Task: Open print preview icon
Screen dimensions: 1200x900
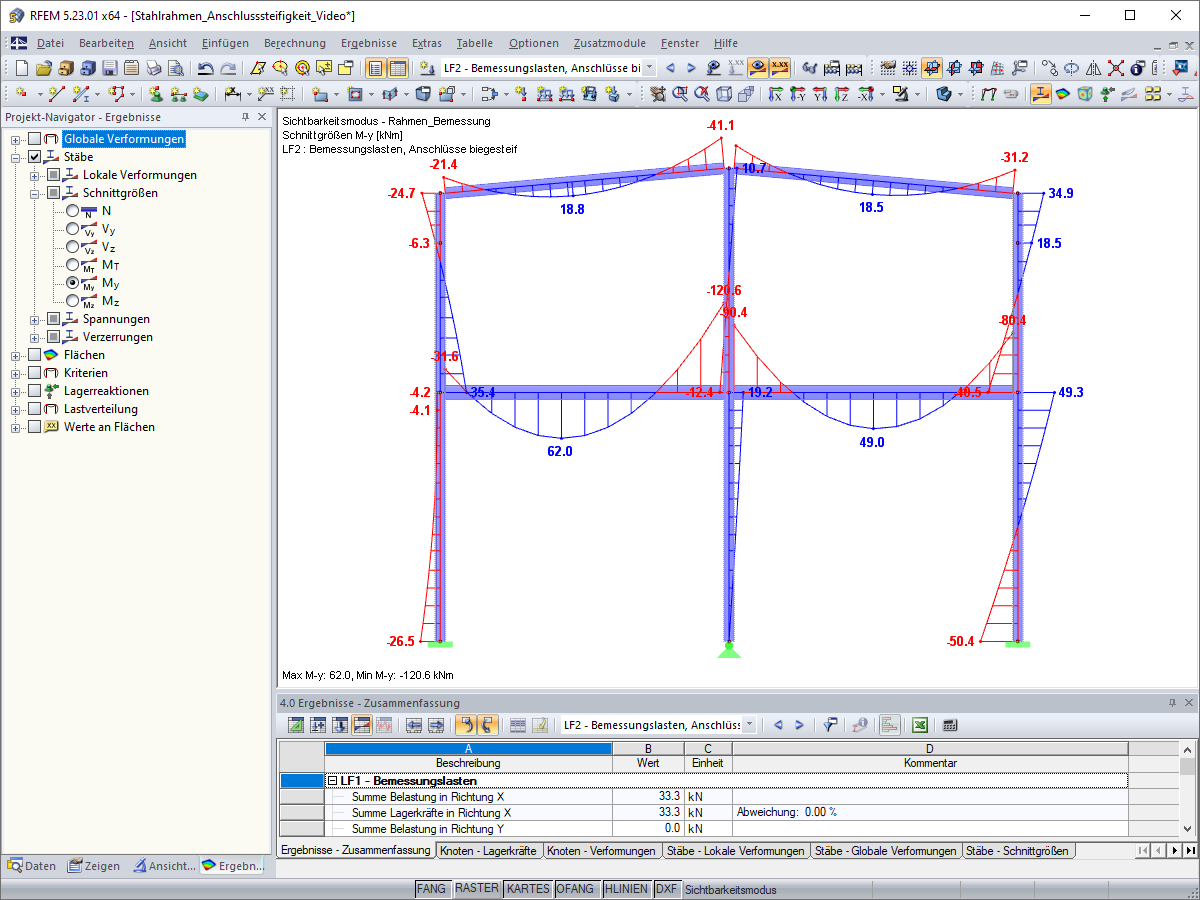Action: click(x=176, y=68)
